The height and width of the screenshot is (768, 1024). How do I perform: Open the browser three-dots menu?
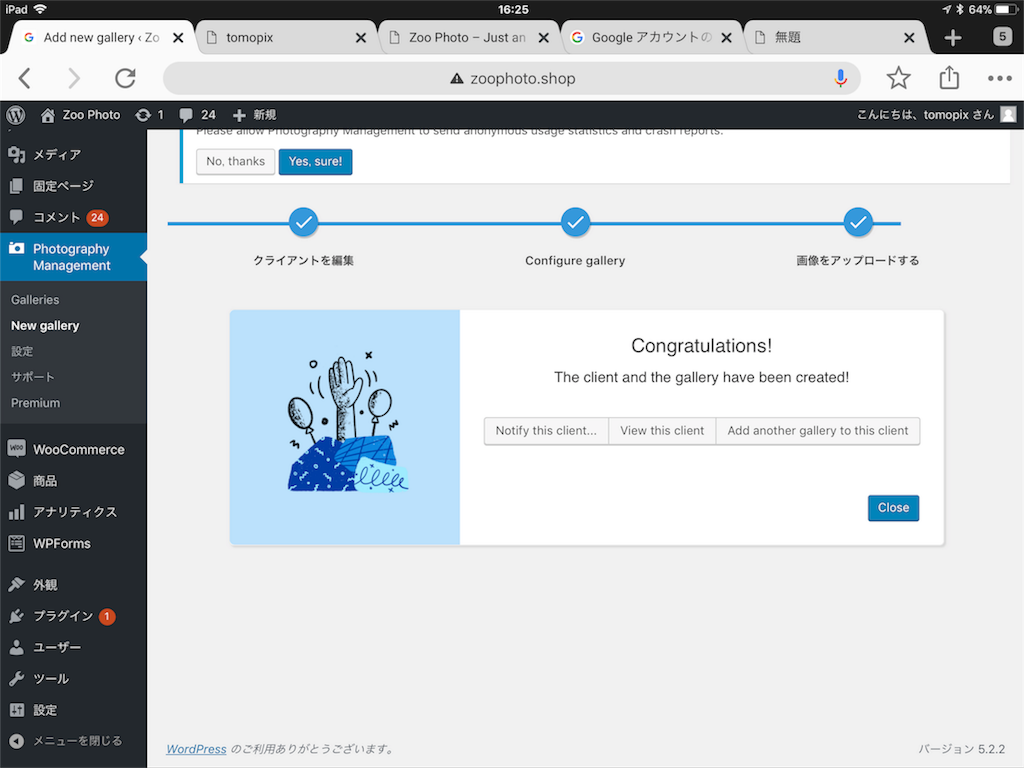[x=1000, y=78]
